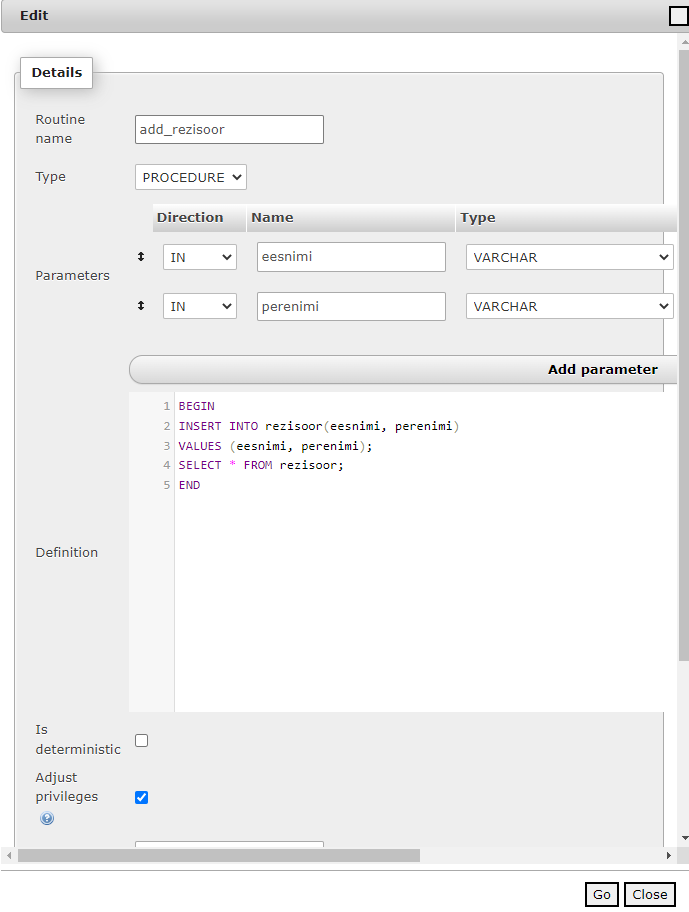
Task: Click the maximize square icon in Edit header
Action: [679, 16]
